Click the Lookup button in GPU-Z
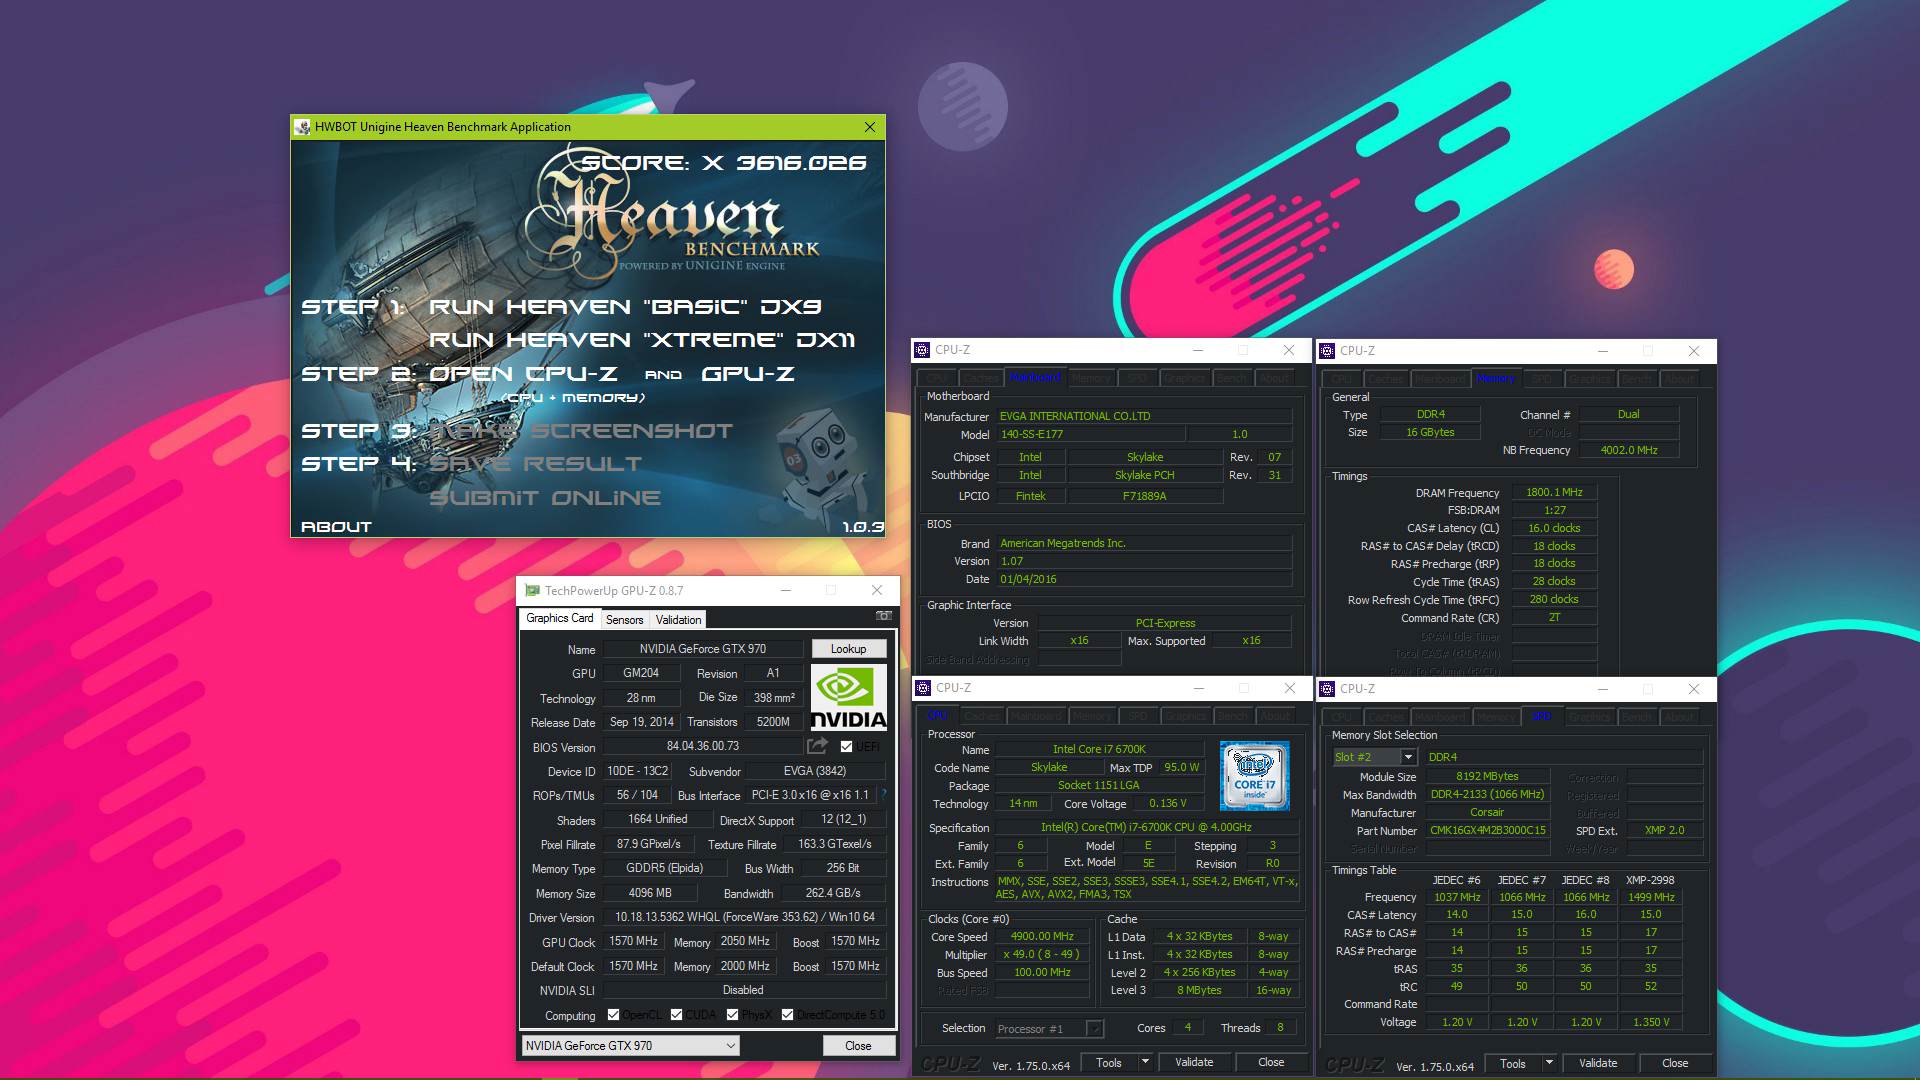 click(x=848, y=648)
